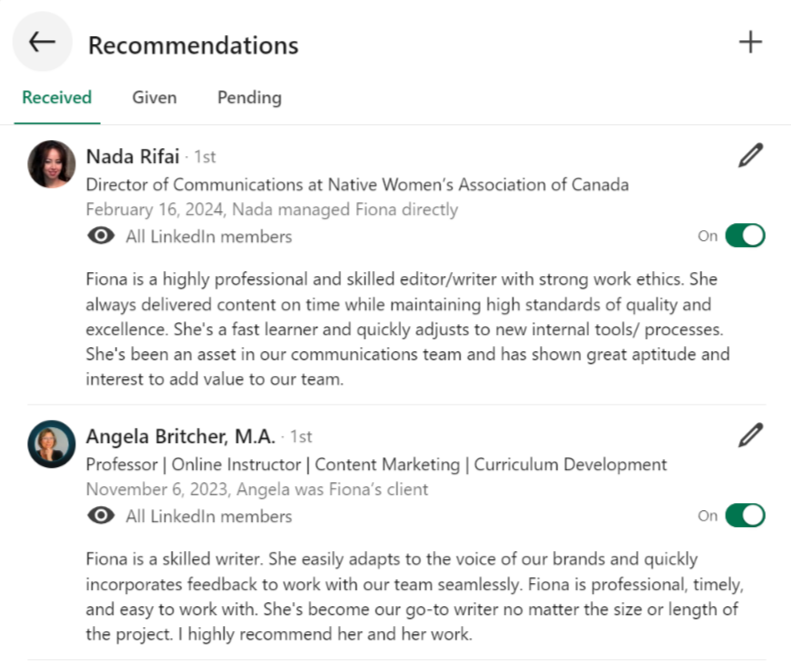Click Nada's 'All LinkedIn members' visibility label
The image size is (791, 661).
click(x=209, y=237)
